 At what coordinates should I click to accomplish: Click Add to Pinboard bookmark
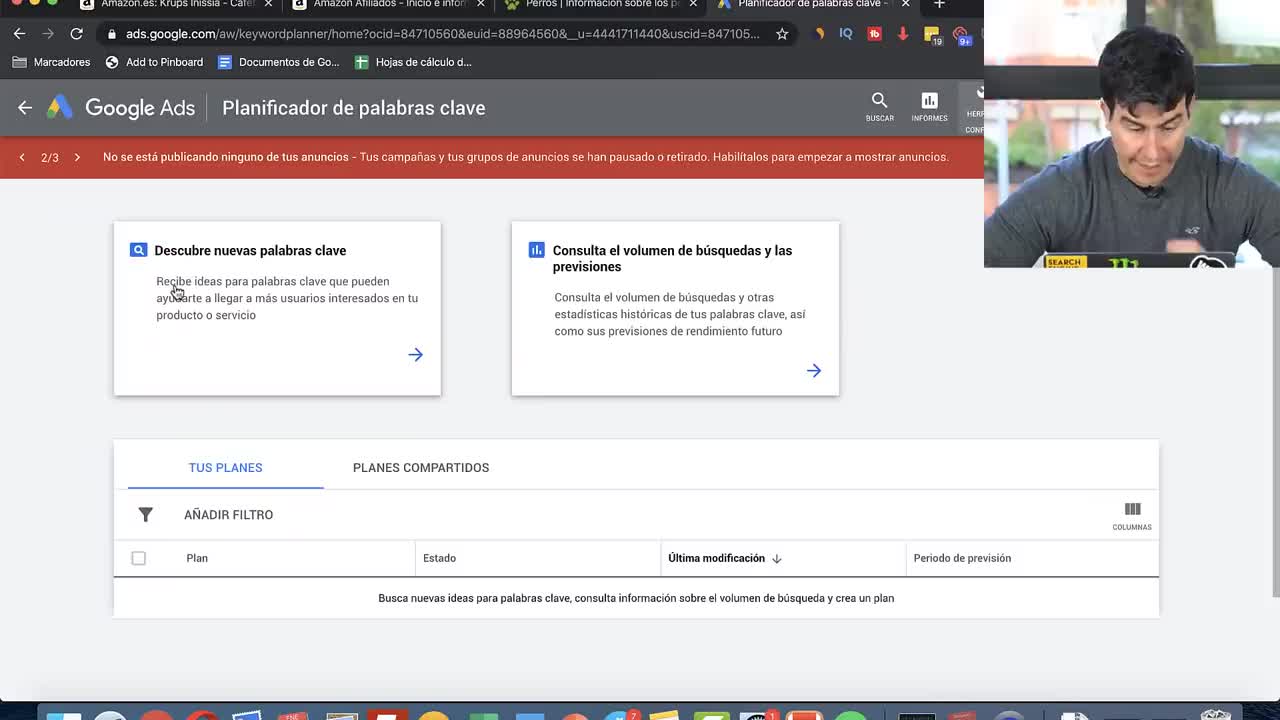pos(154,62)
